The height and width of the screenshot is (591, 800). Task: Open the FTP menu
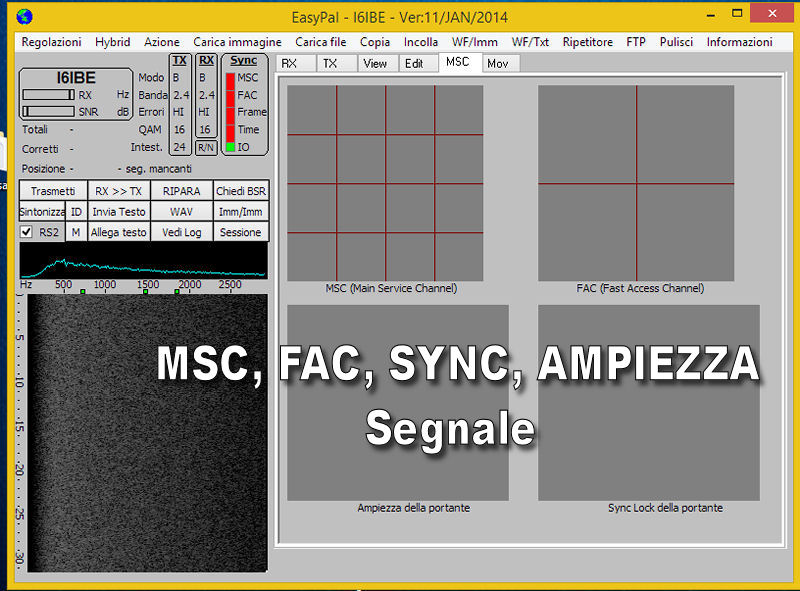(636, 42)
